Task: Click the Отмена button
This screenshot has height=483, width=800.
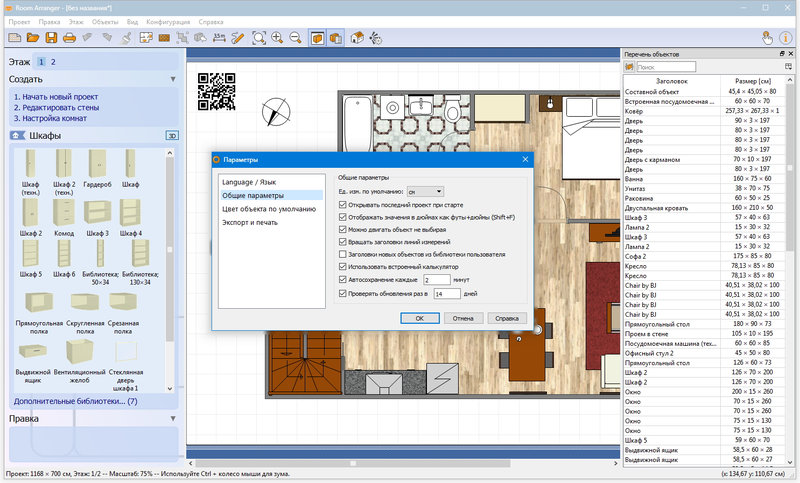Action: pos(463,318)
